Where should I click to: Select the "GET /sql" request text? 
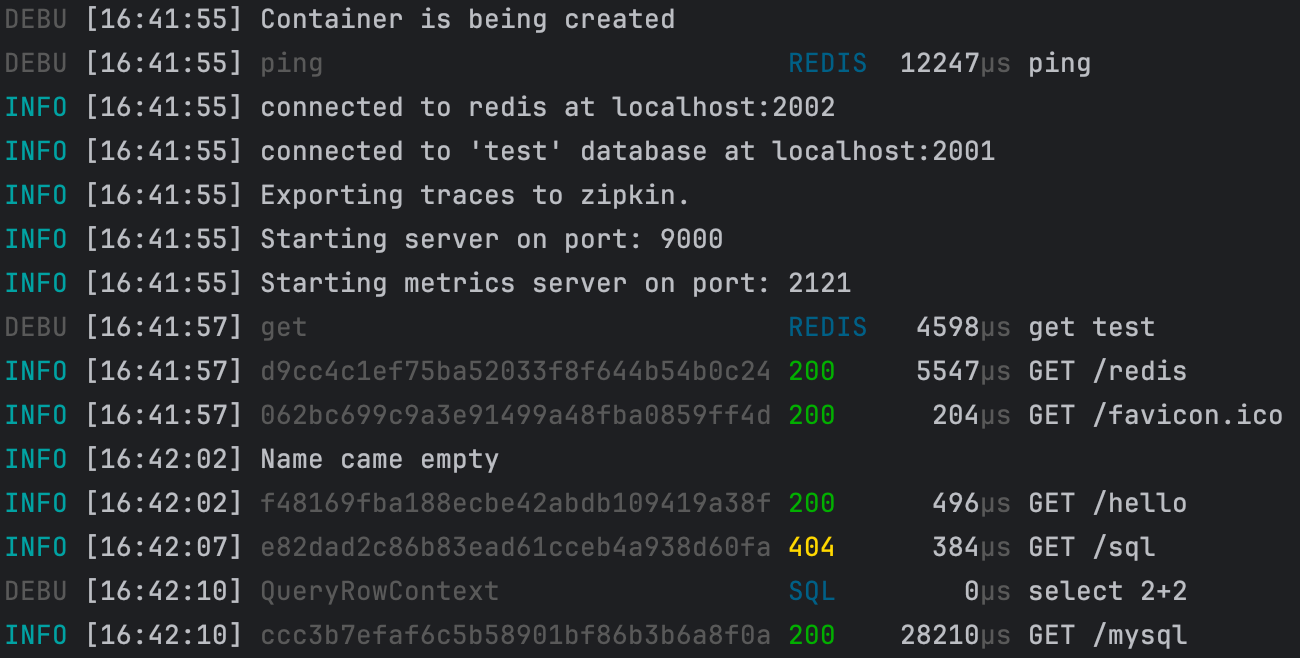(x=1092, y=547)
